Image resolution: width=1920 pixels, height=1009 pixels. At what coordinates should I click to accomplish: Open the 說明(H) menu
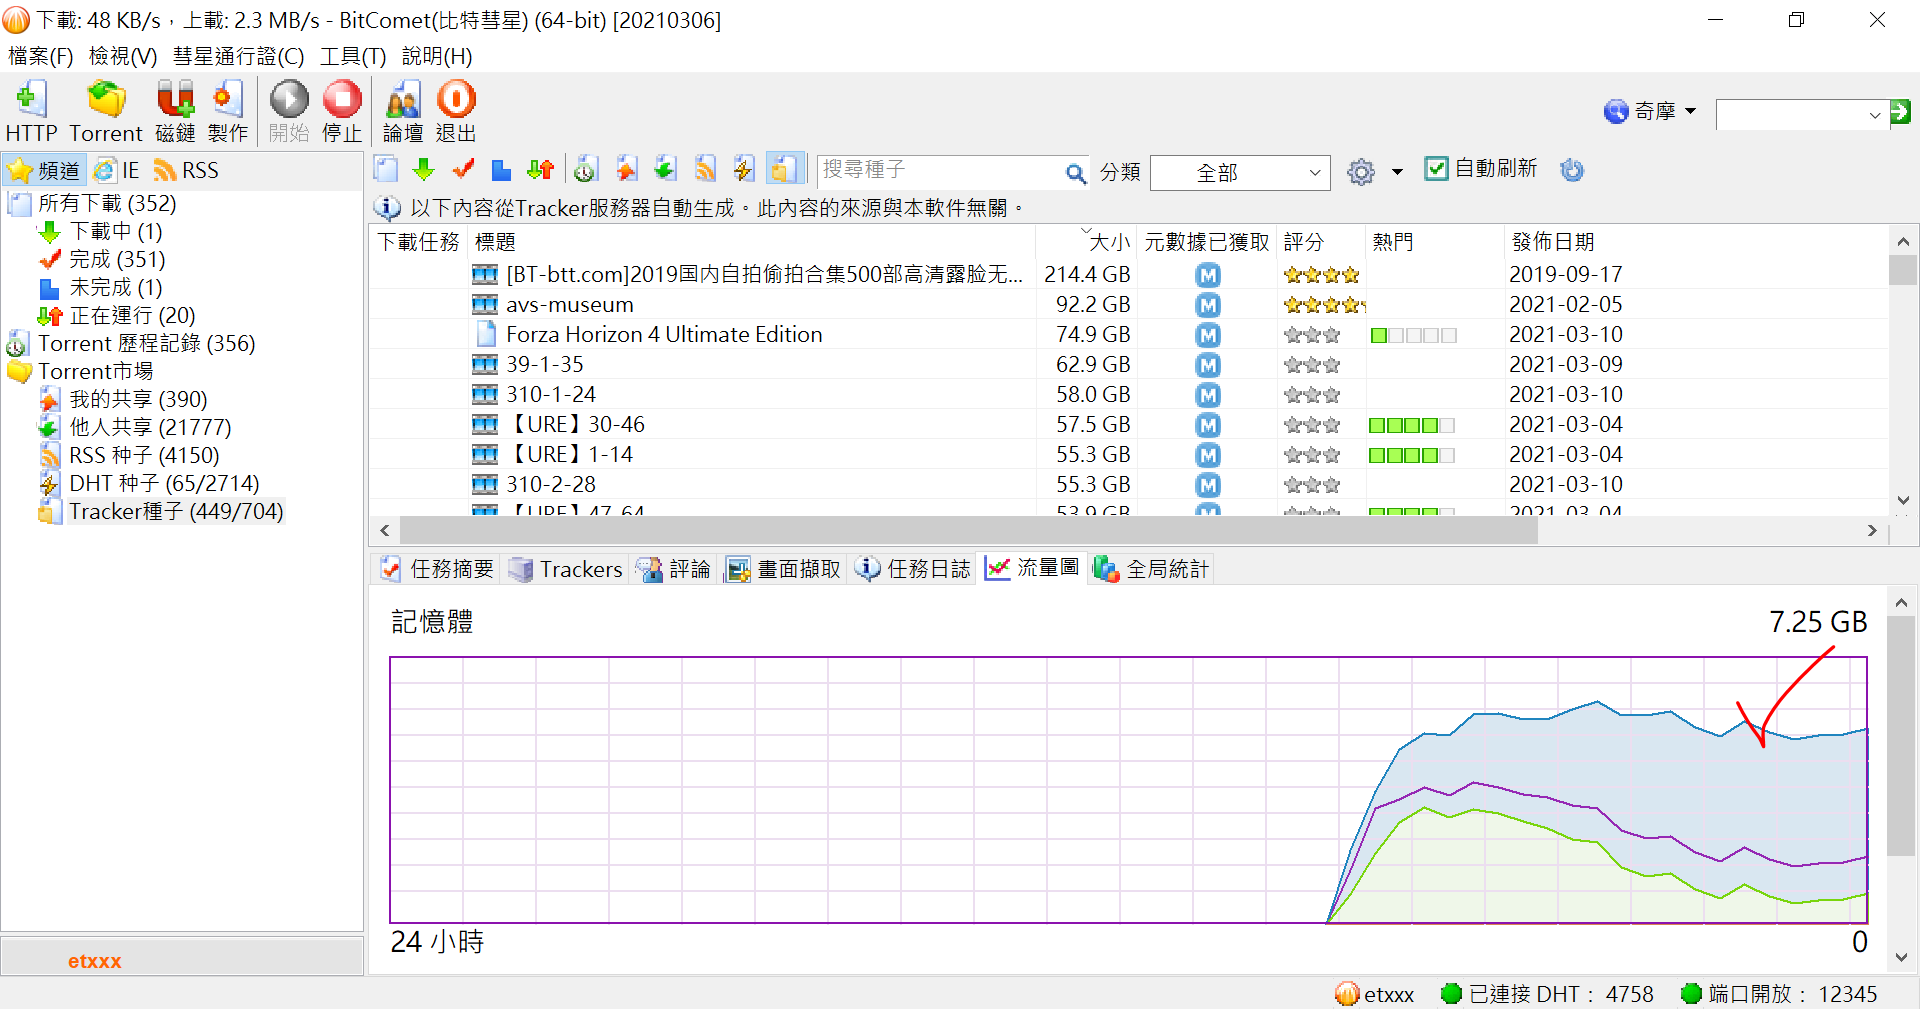(437, 56)
